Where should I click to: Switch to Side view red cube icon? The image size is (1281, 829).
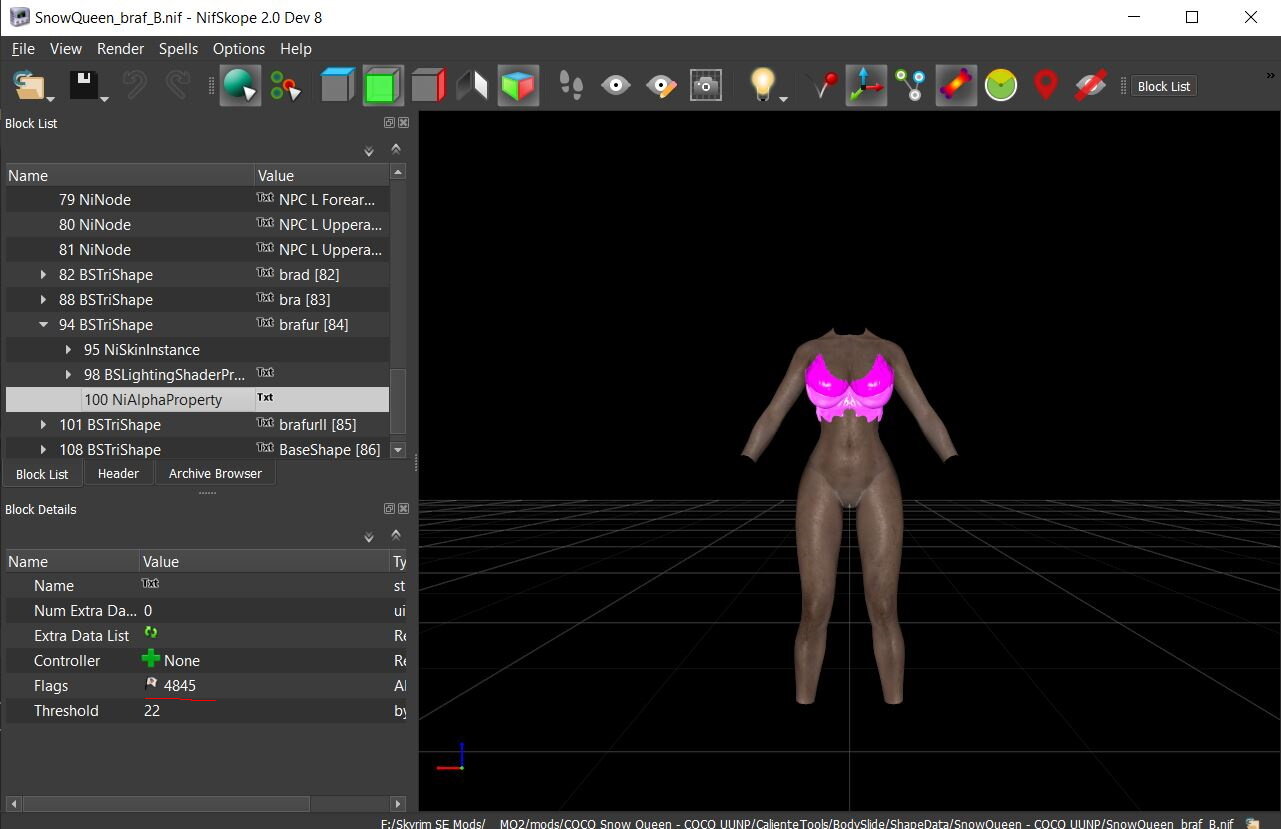pos(427,85)
